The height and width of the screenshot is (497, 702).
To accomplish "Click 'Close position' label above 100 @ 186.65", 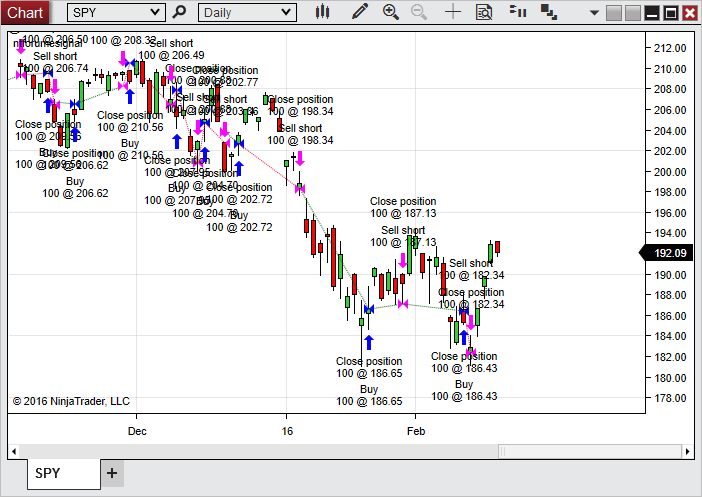I will pyautogui.click(x=369, y=361).
